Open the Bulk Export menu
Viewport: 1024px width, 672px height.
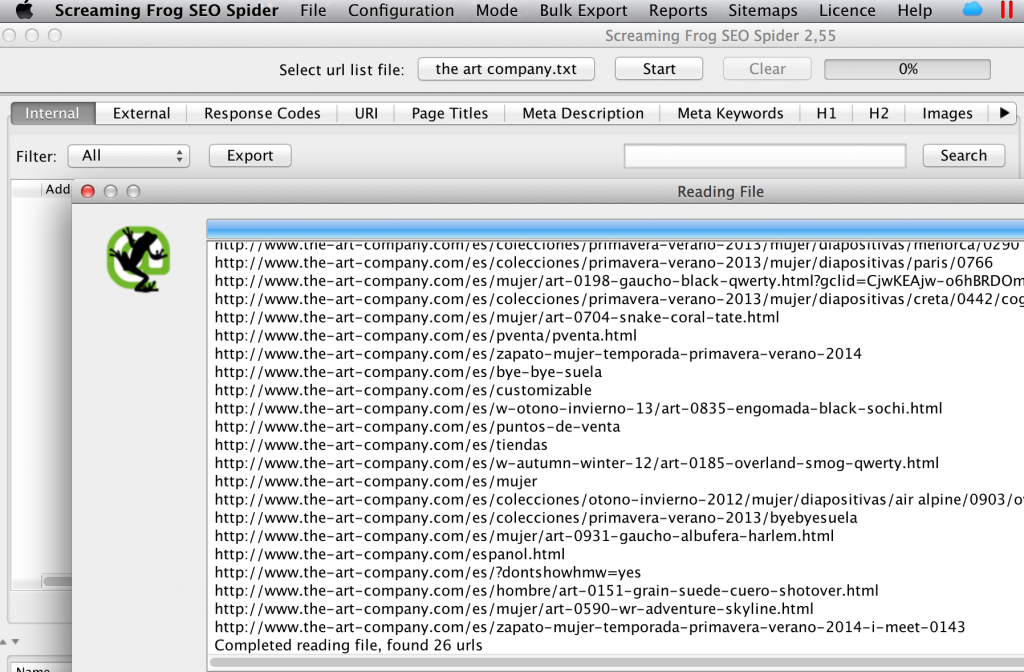point(583,11)
